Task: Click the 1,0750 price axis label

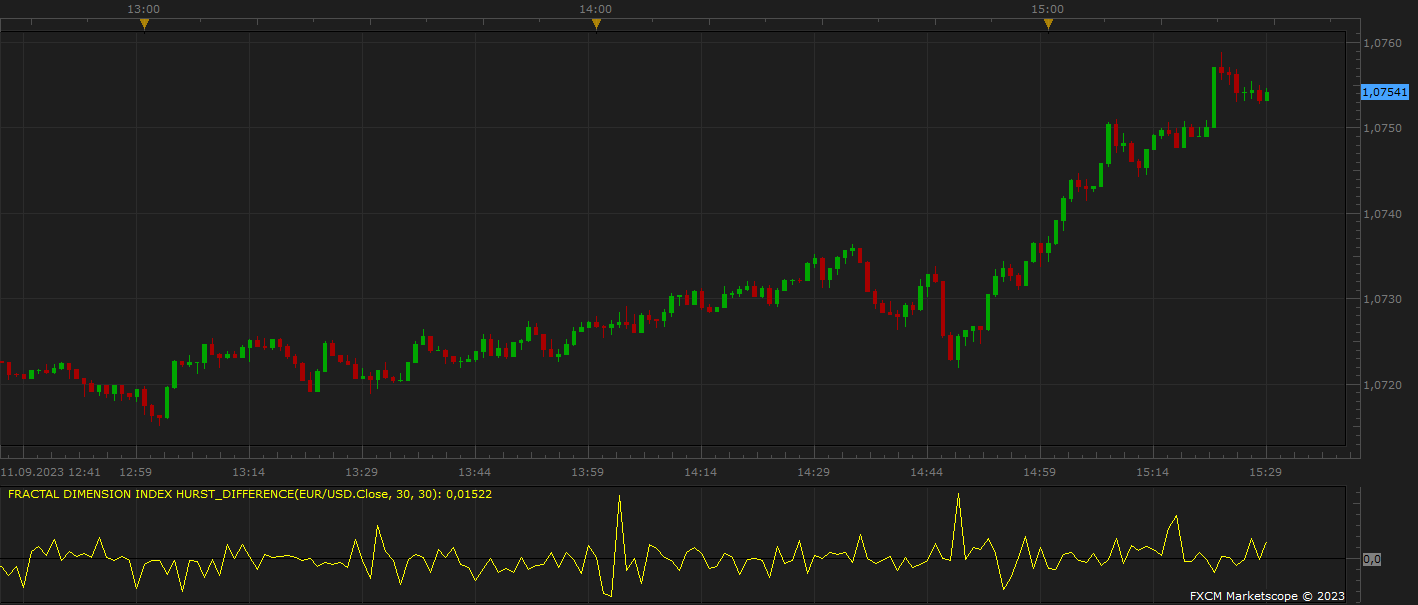Action: coord(1383,128)
